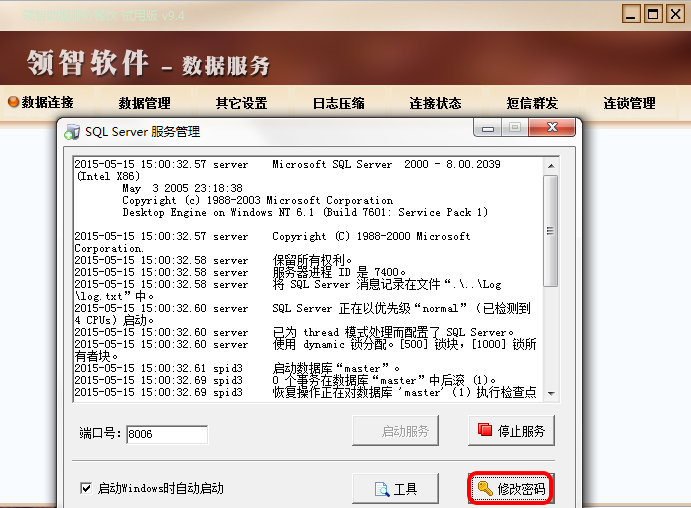Open the 其它设置 menu tab
The width and height of the screenshot is (691, 508).
tap(241, 104)
